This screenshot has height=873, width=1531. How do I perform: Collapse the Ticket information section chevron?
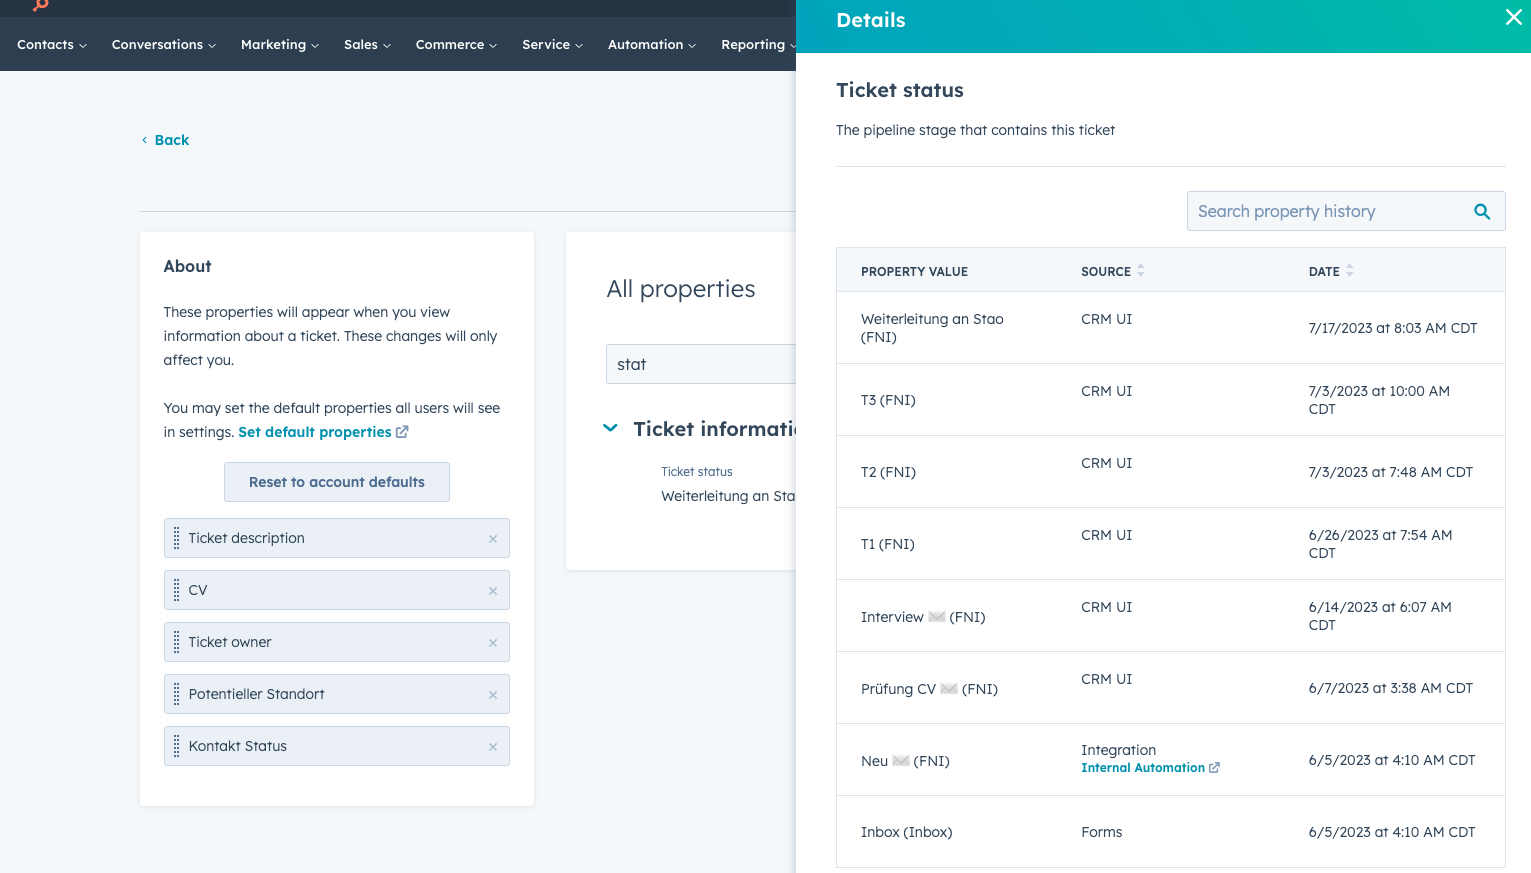click(x=610, y=428)
